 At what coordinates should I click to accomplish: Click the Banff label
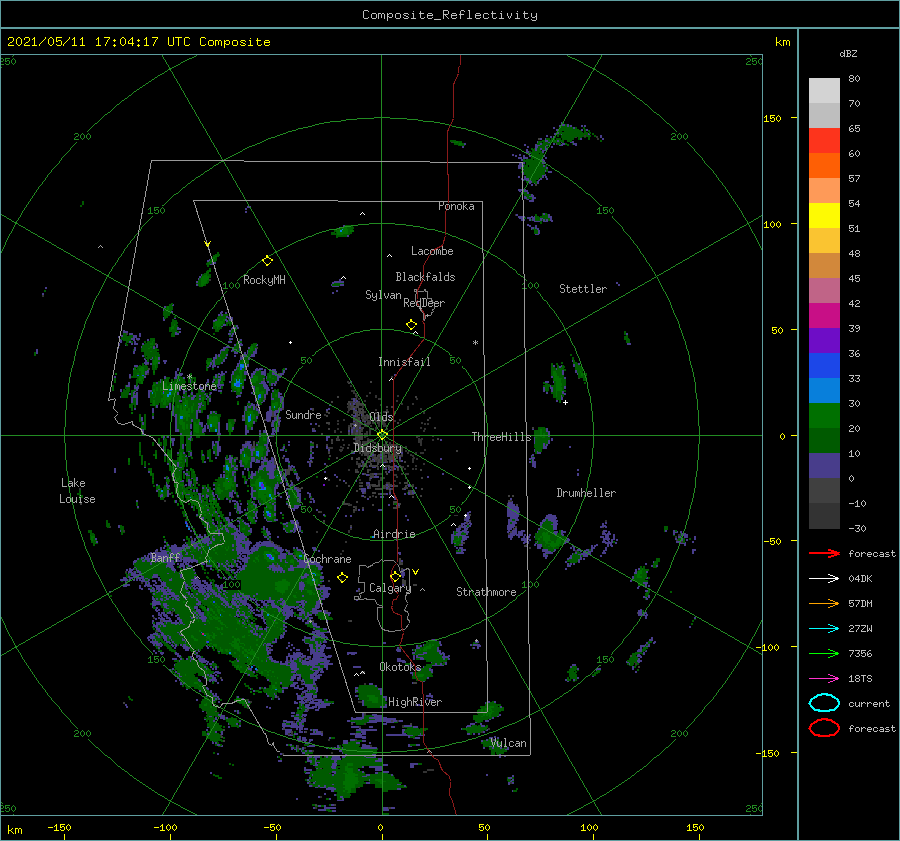(165, 557)
